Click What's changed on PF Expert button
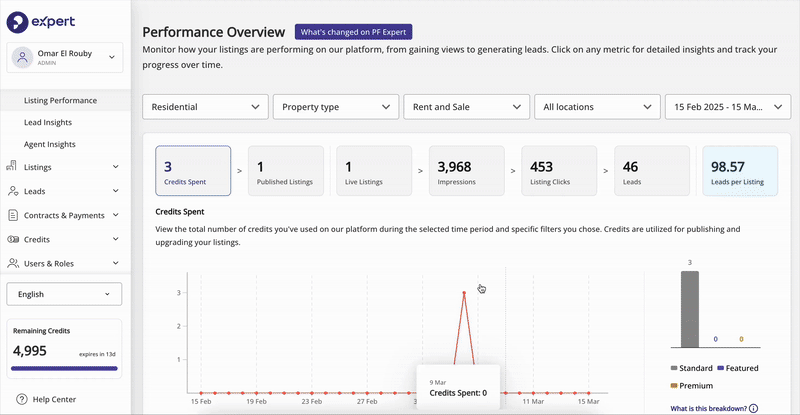Screen dimensions: 800x415 click(x=354, y=32)
